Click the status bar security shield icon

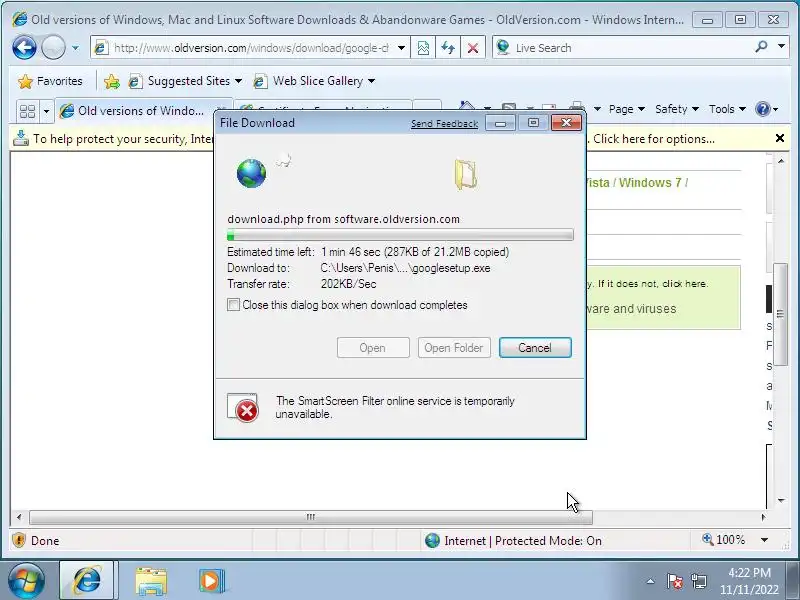pos(19,540)
